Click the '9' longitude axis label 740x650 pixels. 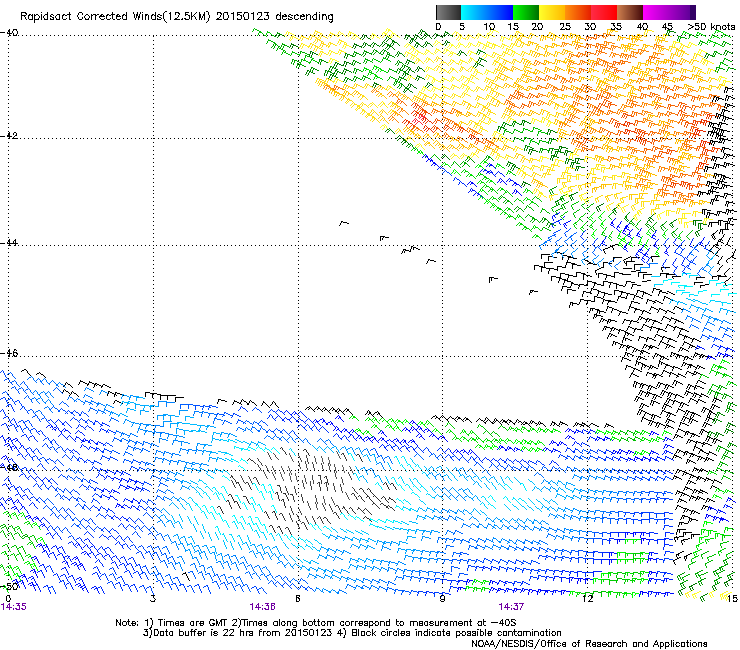(x=442, y=599)
